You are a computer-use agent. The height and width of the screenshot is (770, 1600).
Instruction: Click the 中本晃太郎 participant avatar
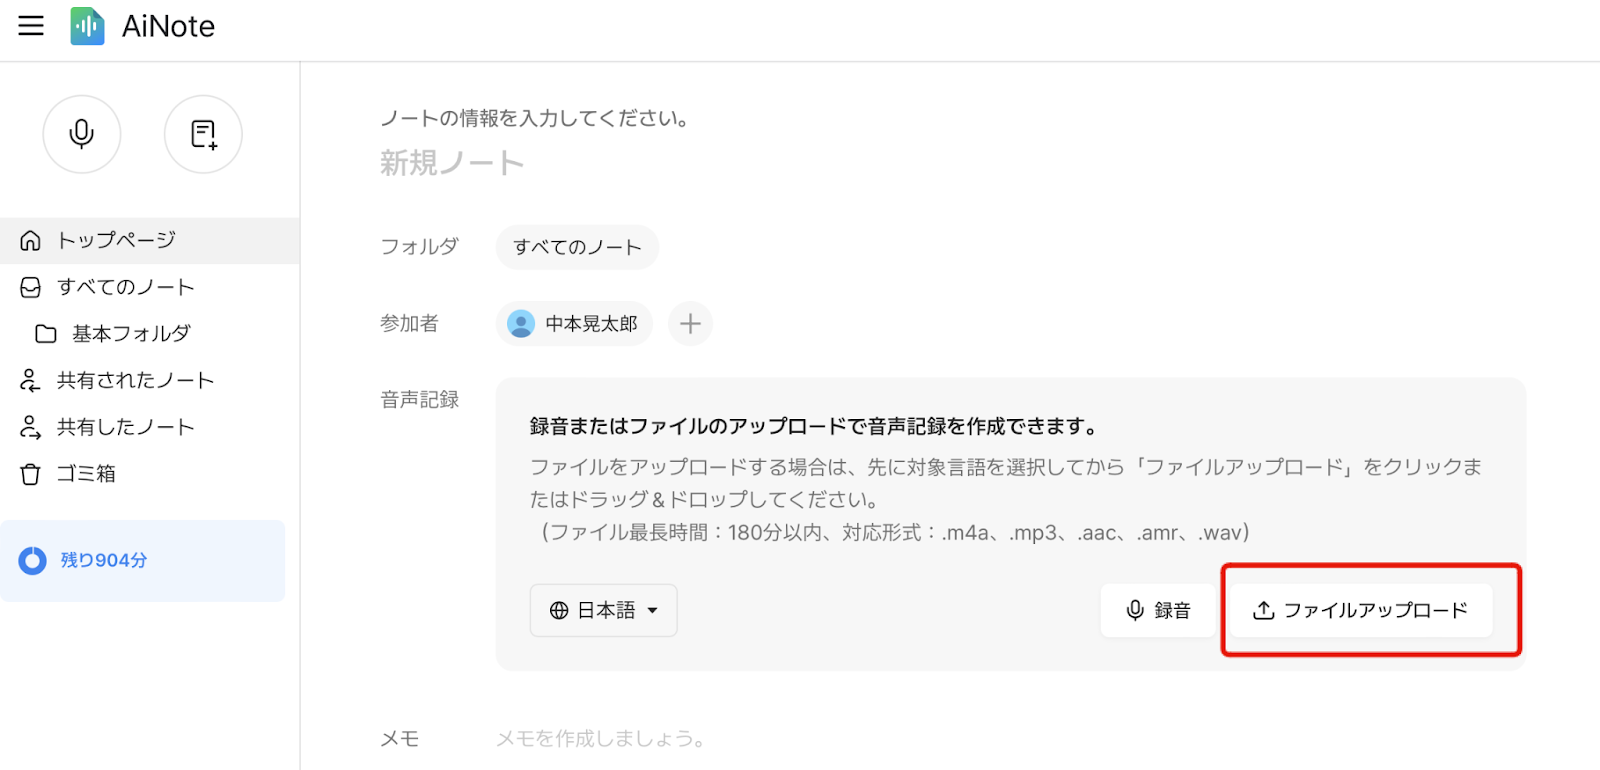click(521, 324)
